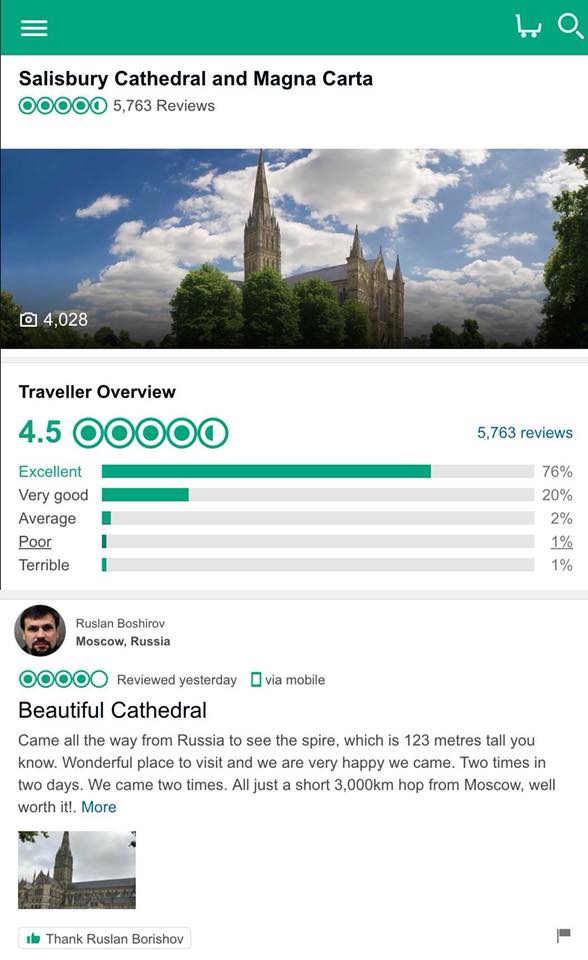Screen dimensions: 588x960
Task: Report the review with the flag icon
Action: click(x=564, y=935)
